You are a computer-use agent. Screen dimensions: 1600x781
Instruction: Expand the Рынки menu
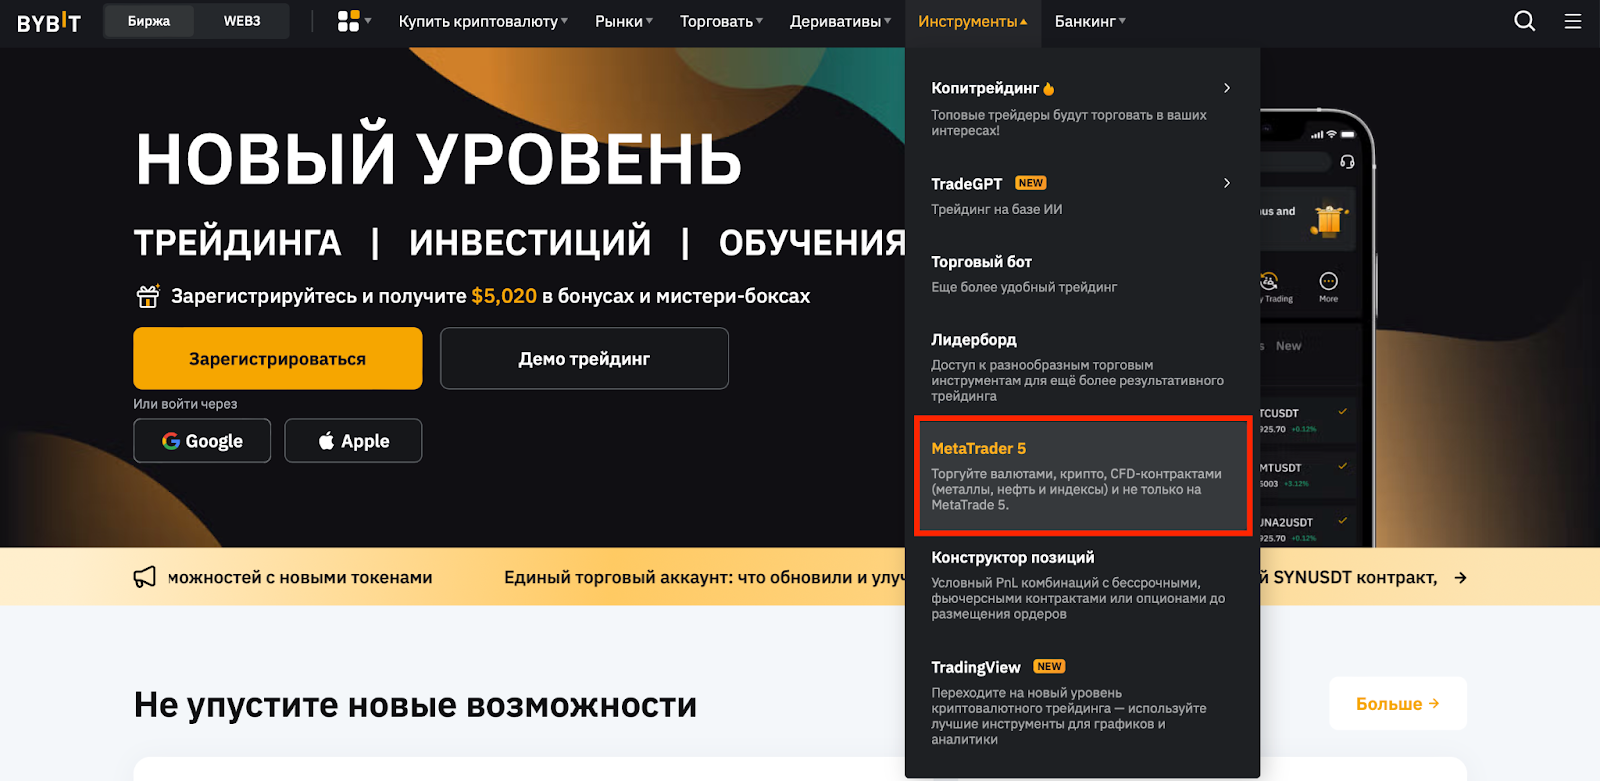(x=624, y=21)
